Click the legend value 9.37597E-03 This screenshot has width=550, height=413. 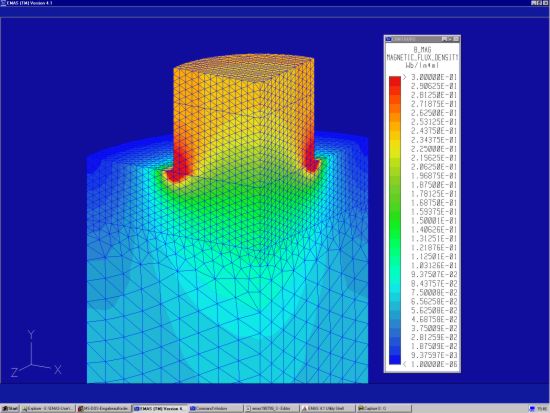434,355
